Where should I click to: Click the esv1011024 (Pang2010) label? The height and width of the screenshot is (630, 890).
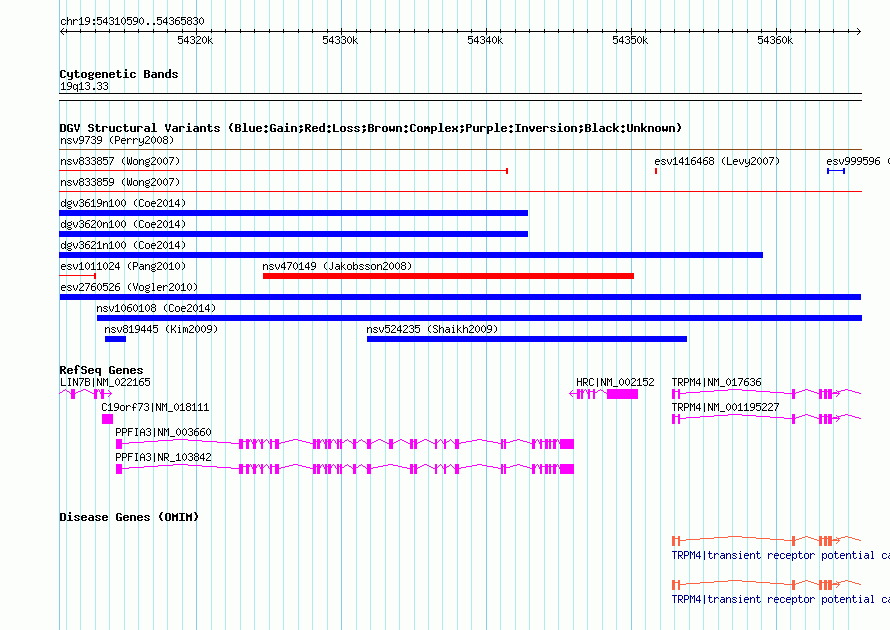pyautogui.click(x=123, y=266)
